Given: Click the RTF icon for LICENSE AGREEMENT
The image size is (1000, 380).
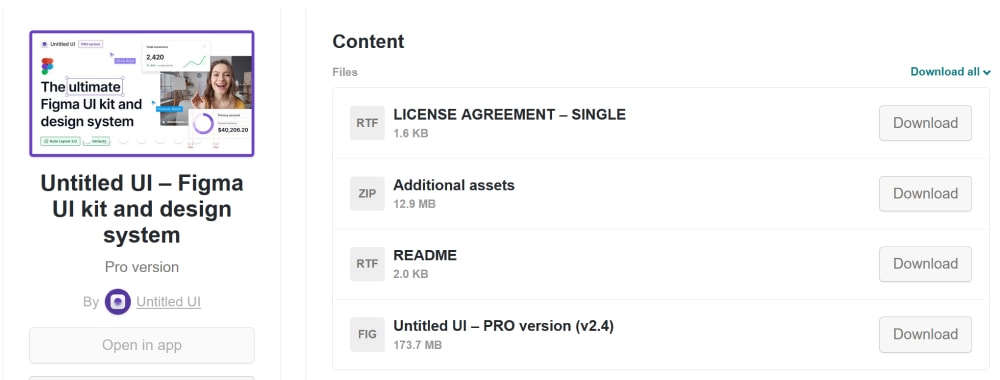Looking at the screenshot, I should (x=367, y=123).
